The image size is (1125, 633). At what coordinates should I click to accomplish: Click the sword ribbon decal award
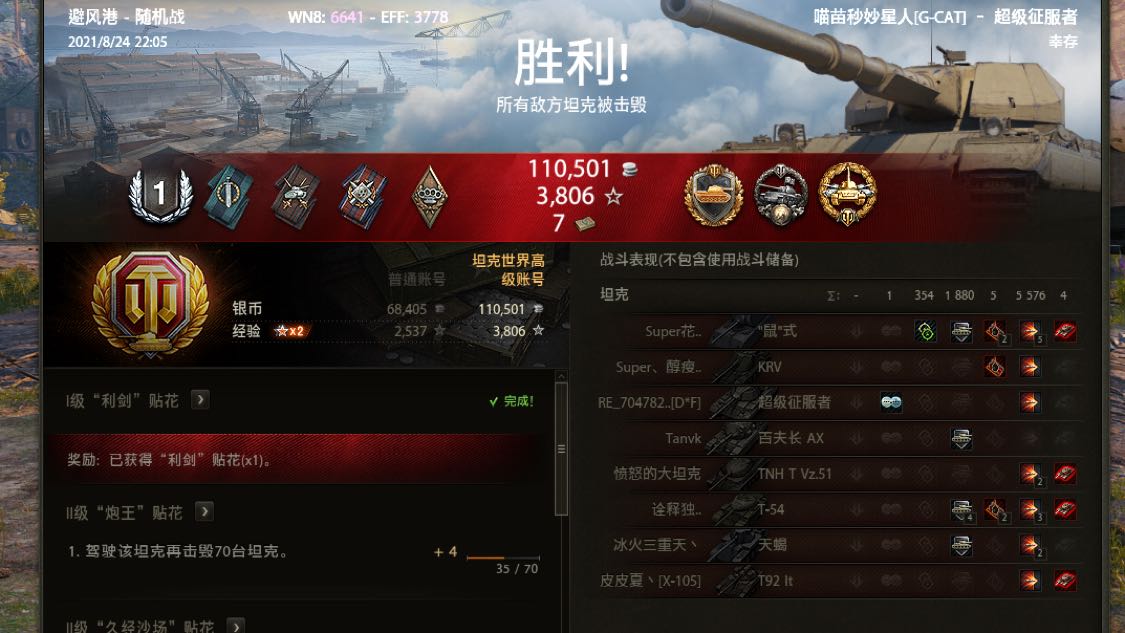tap(229, 197)
